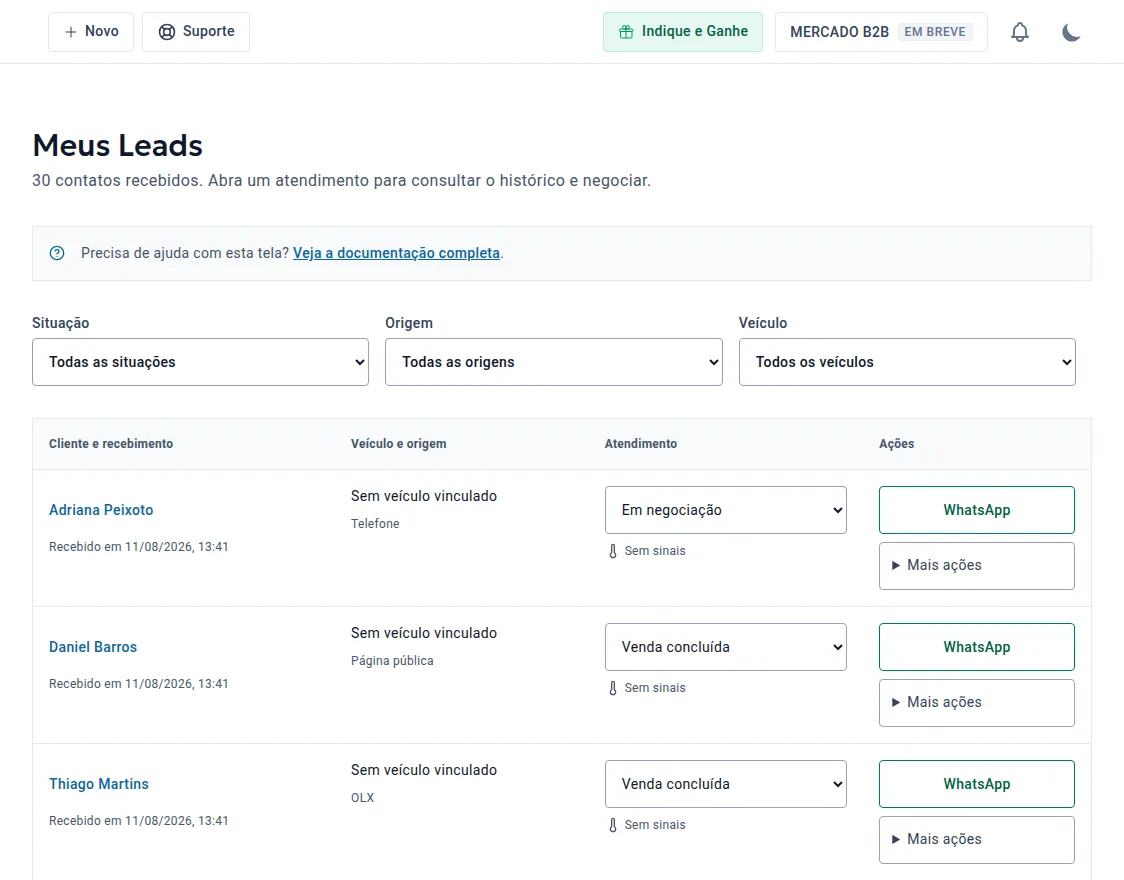Click Sem veículo vinculado in Thiago Martins row
This screenshot has width=1124, height=880.
[x=424, y=770]
